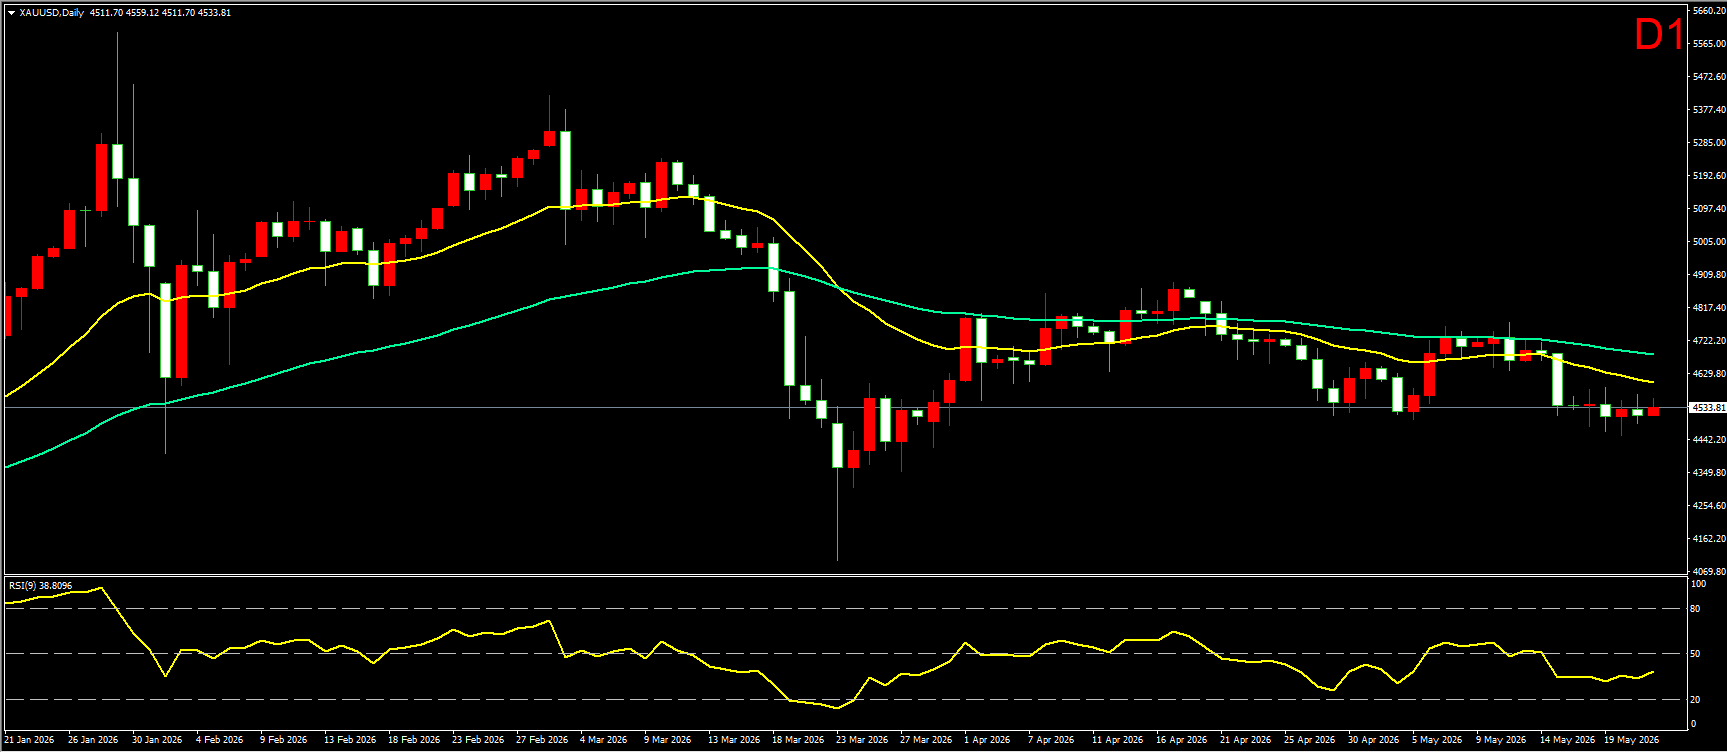Click the RSI scale 80 level label
This screenshot has width=1727, height=753.
point(1695,609)
